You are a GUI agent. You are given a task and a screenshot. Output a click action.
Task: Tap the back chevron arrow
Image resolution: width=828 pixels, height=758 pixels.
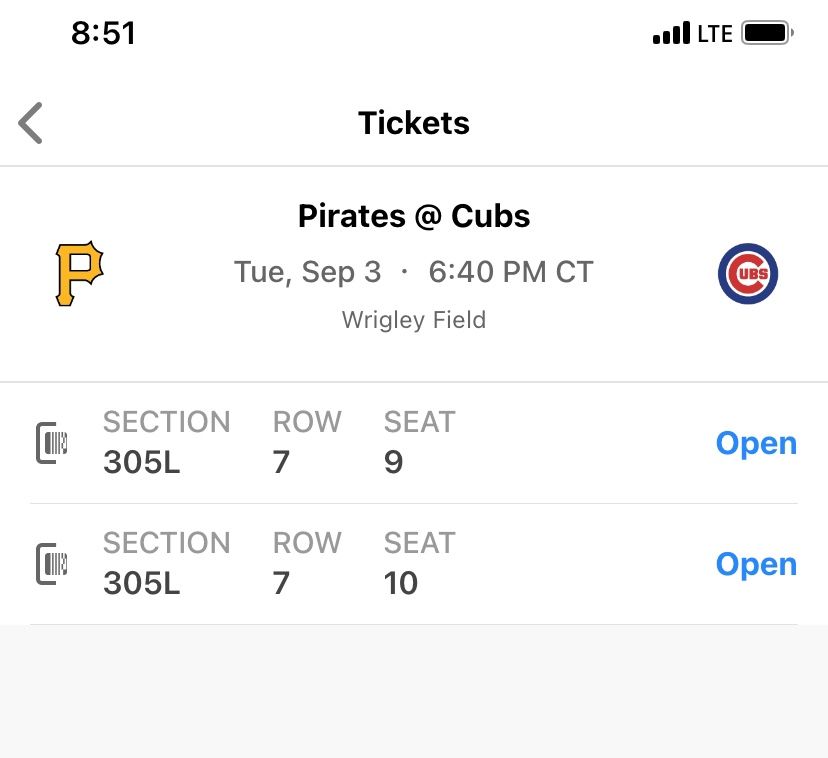(x=31, y=123)
